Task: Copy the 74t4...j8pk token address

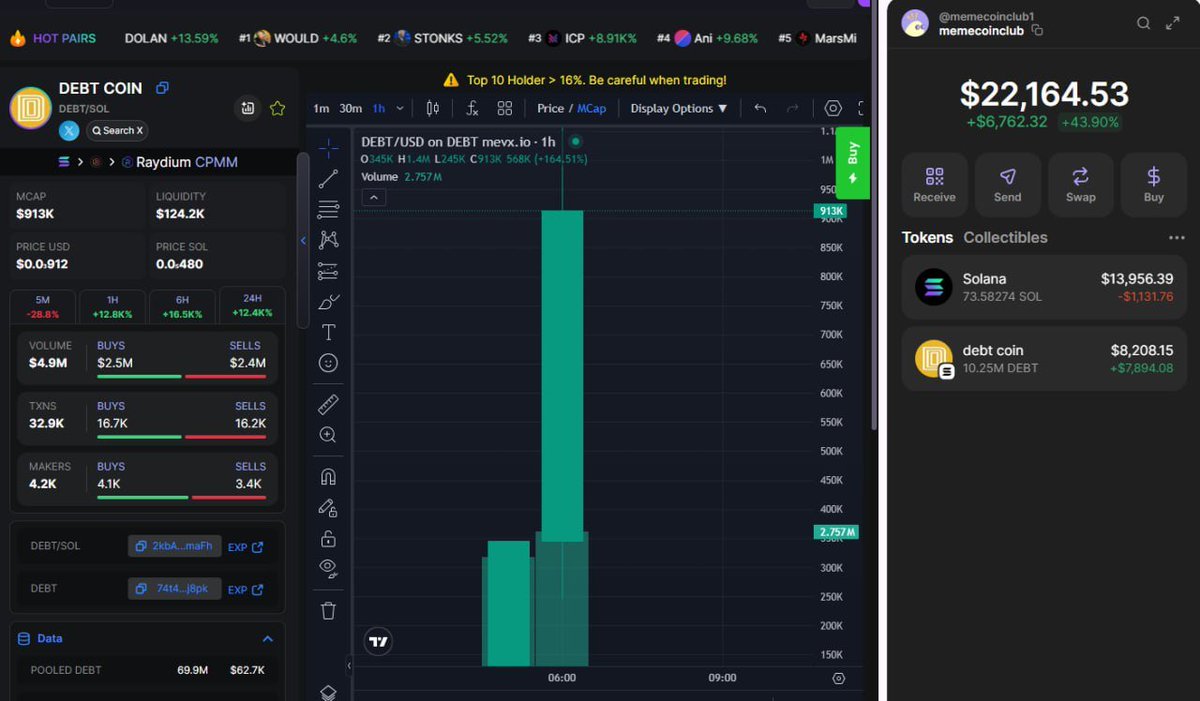Action: (x=174, y=588)
